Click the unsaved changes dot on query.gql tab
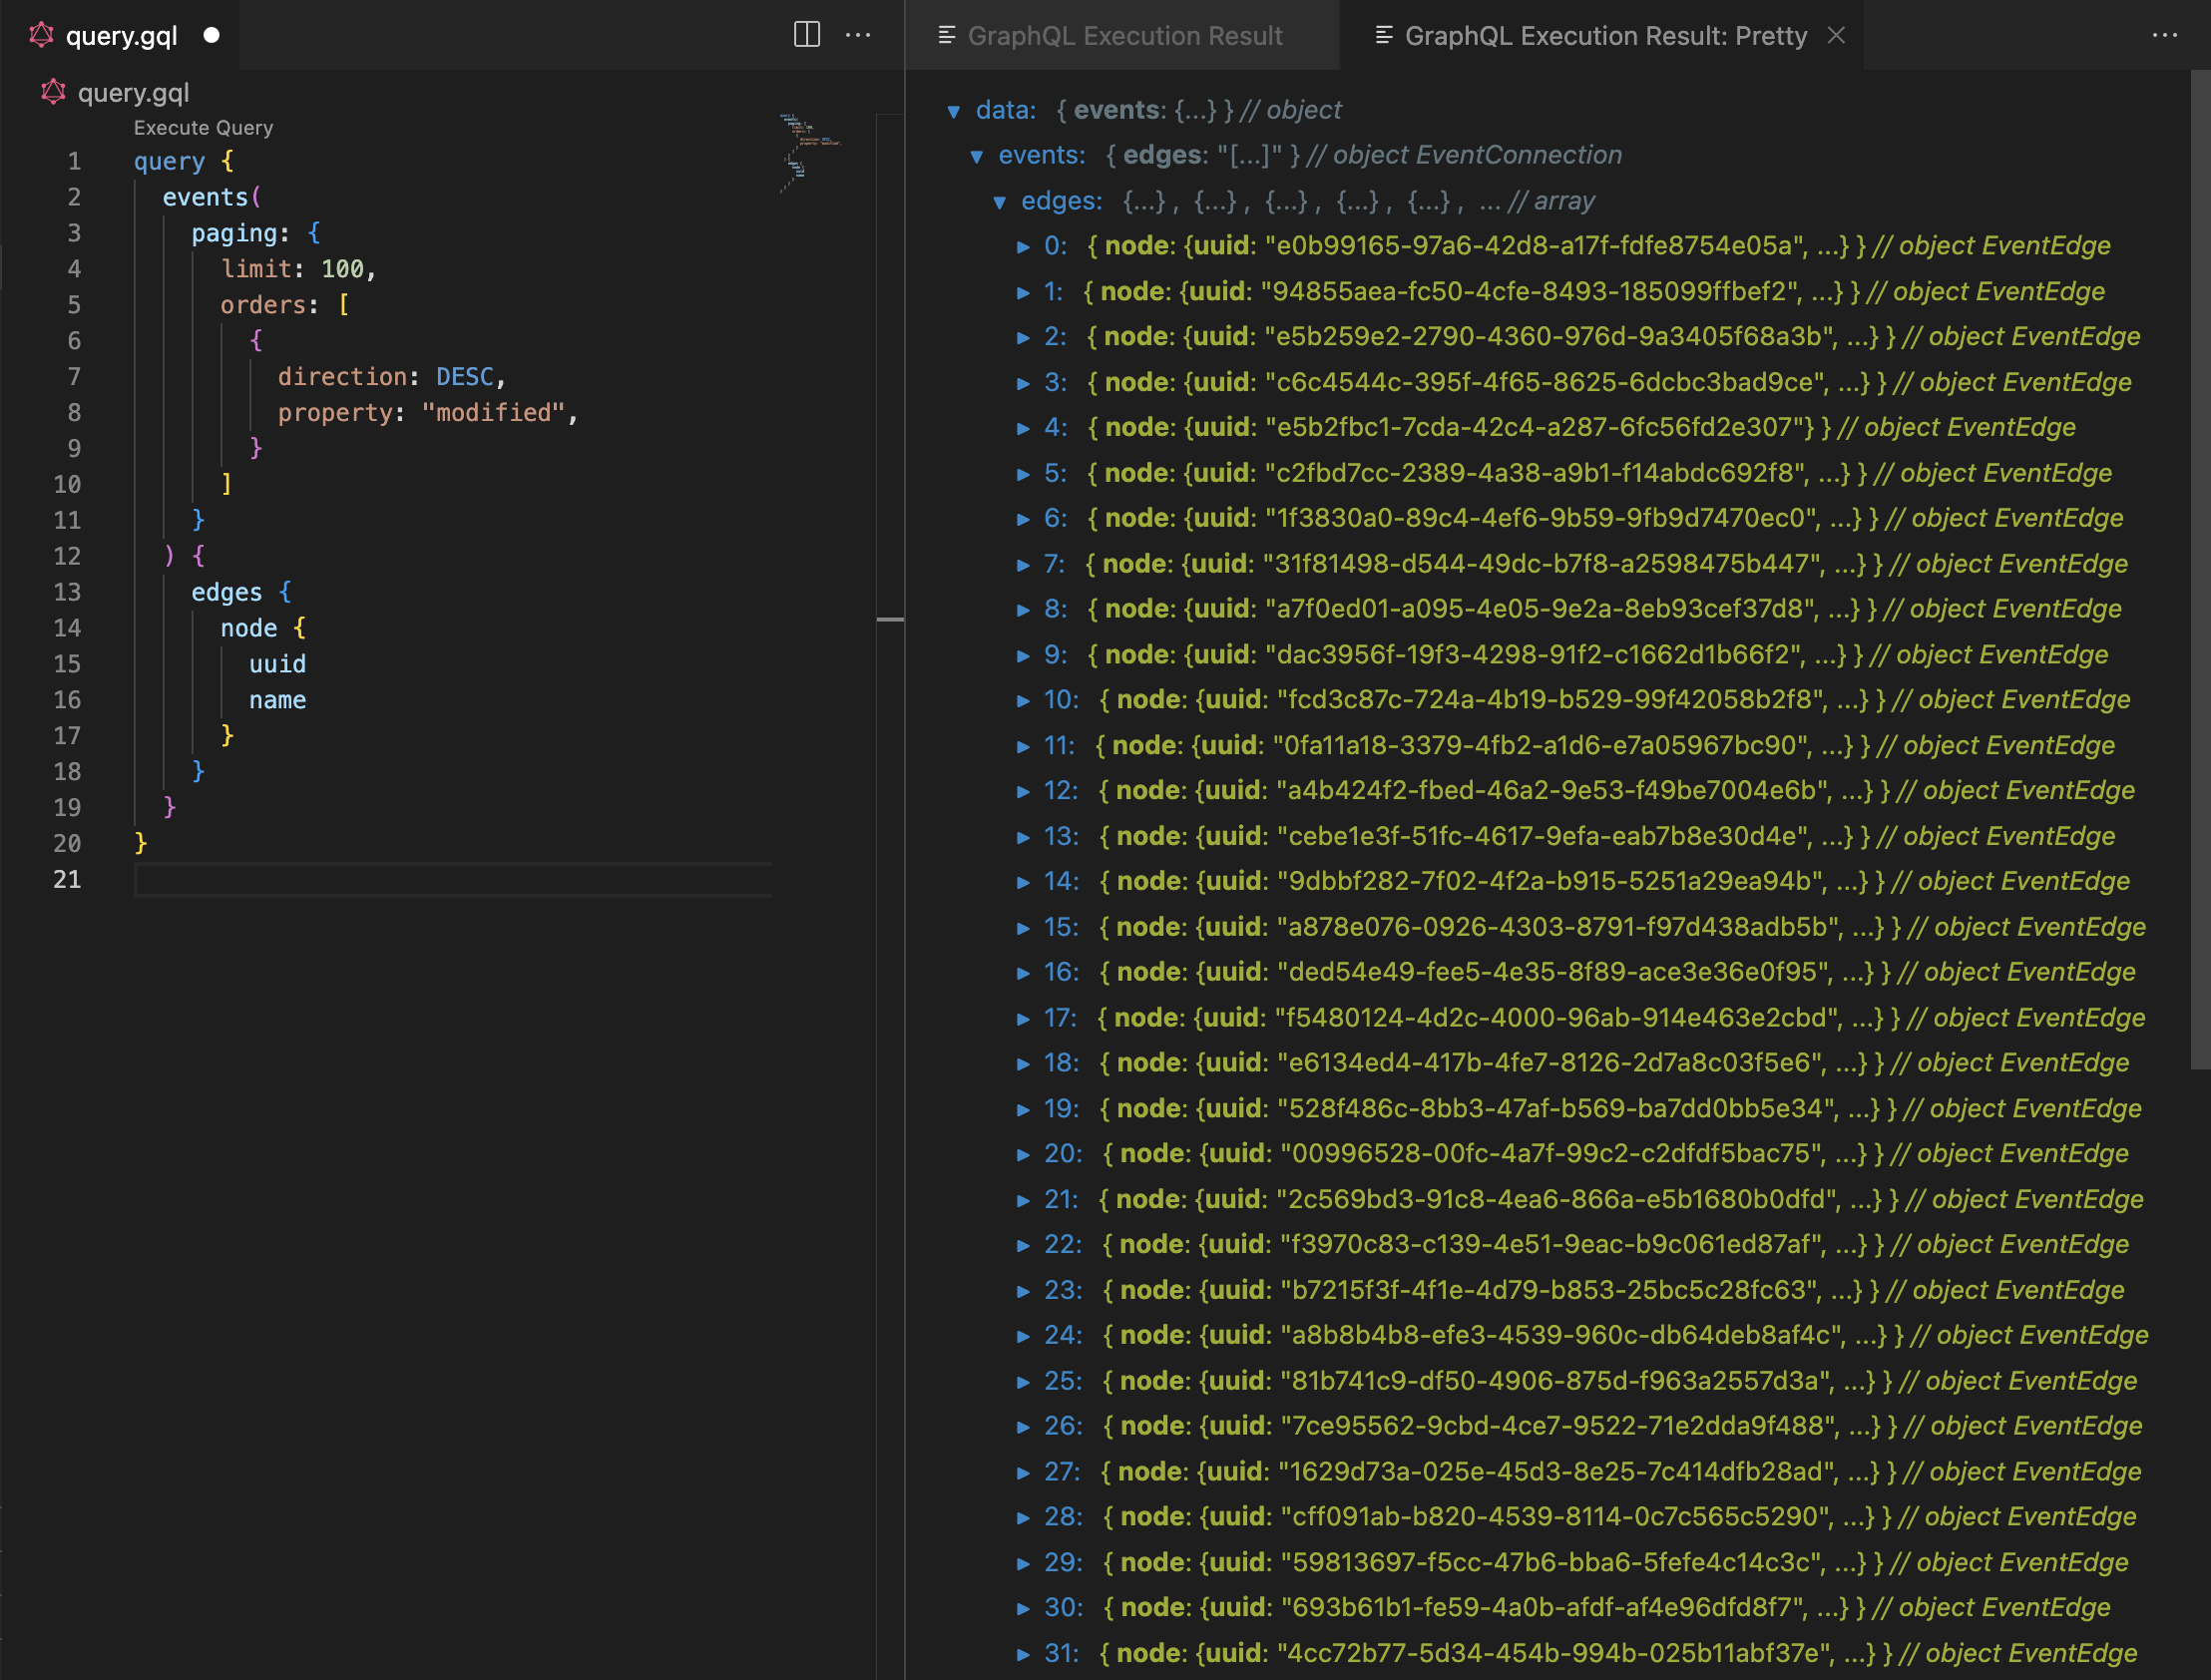 pos(211,35)
